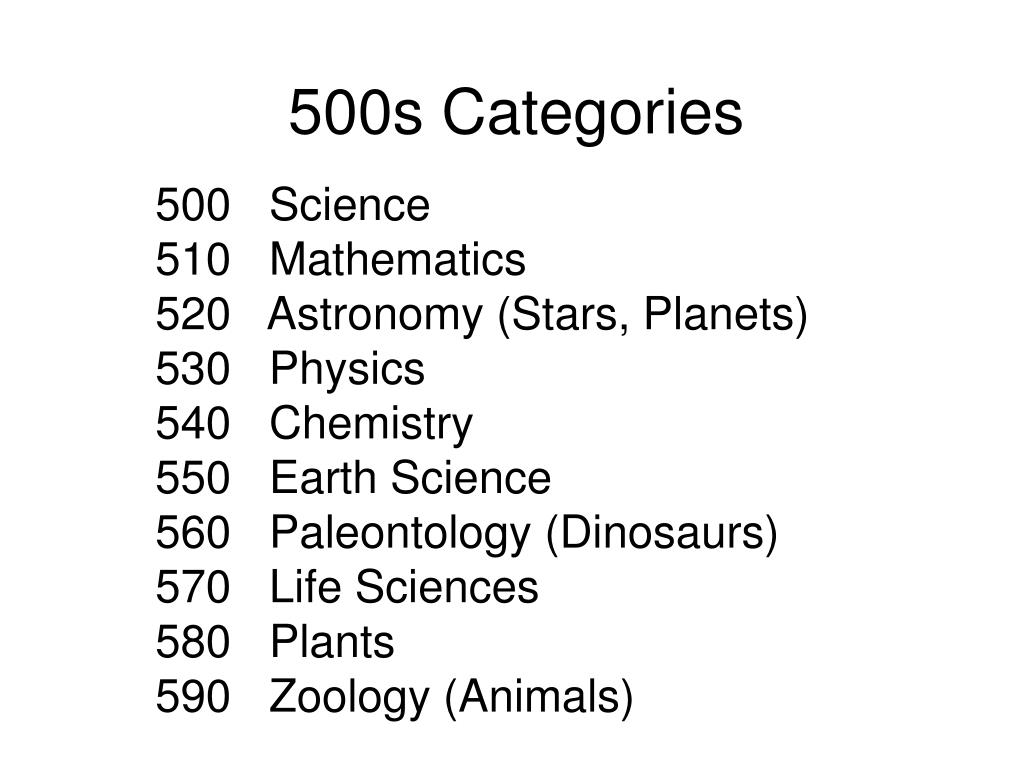Click the word Physics
The height and width of the screenshot is (768, 1024).
click(347, 370)
